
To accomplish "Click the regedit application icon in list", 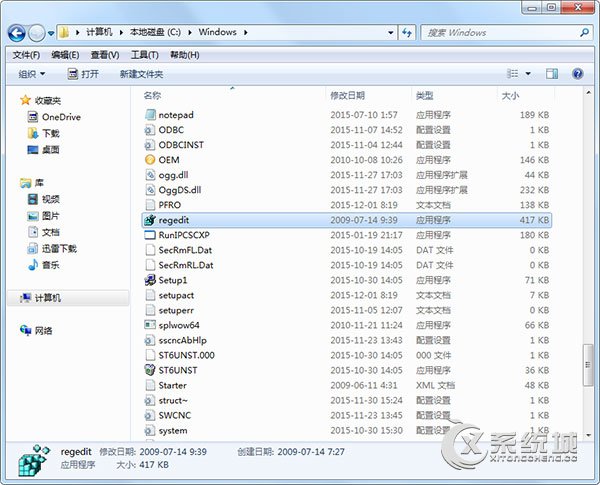I will coord(150,220).
